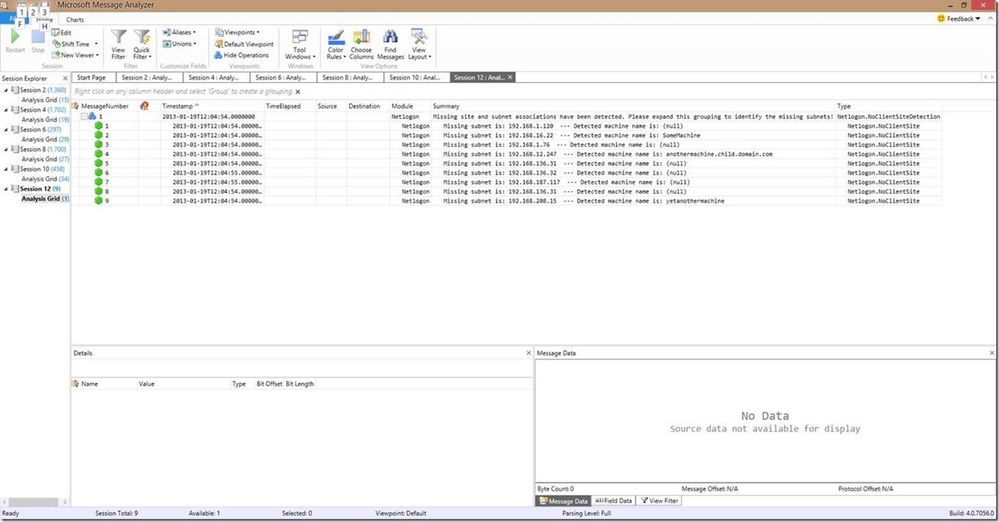This screenshot has width=999, height=522.
Task: Close the Message Data panel
Action: [992, 353]
